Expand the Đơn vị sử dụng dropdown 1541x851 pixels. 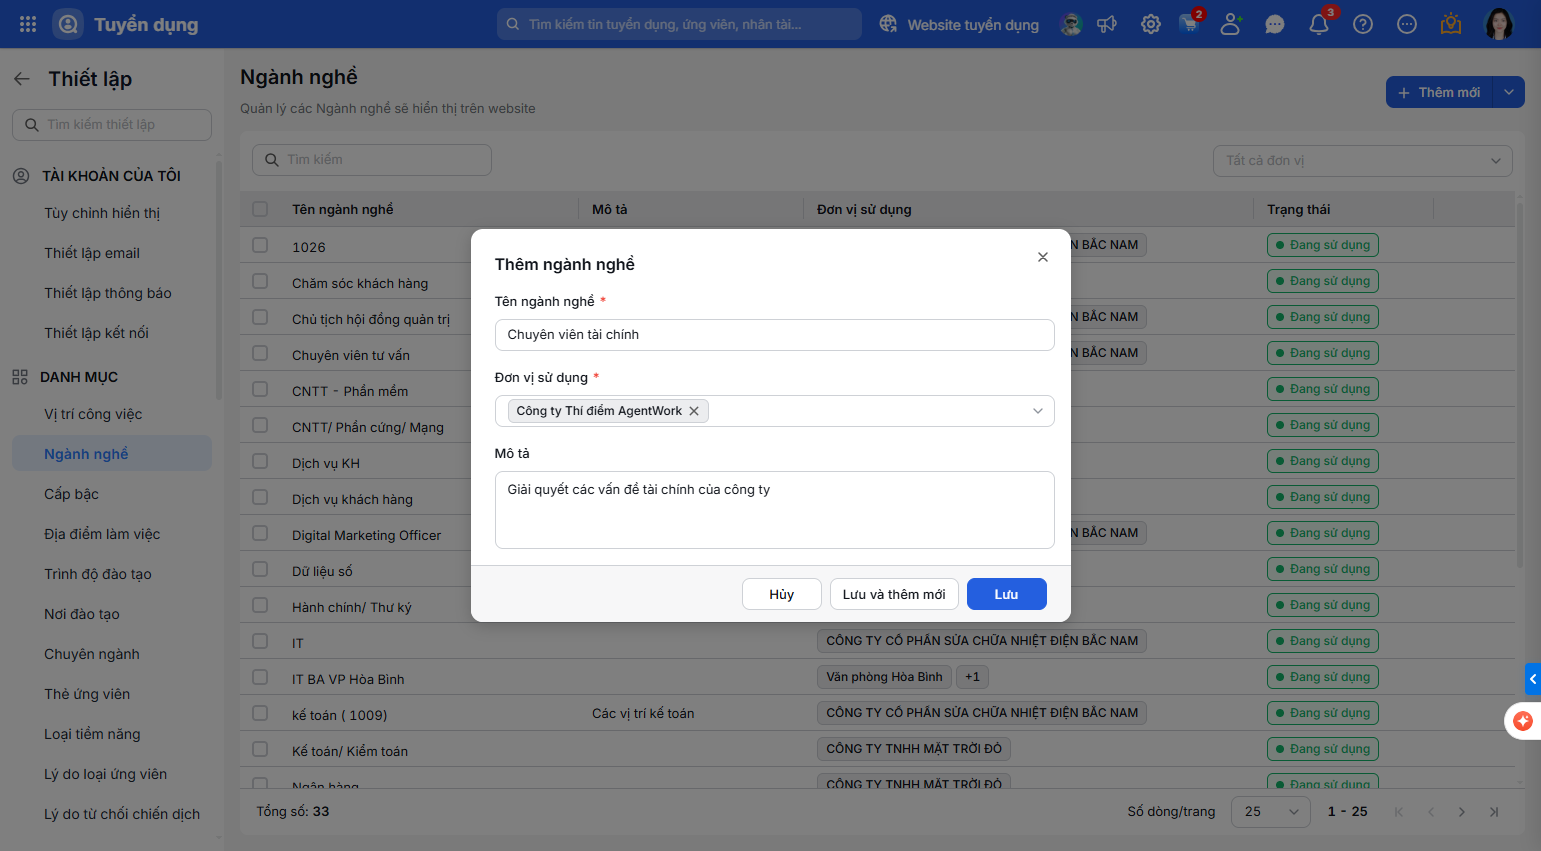coord(1037,411)
